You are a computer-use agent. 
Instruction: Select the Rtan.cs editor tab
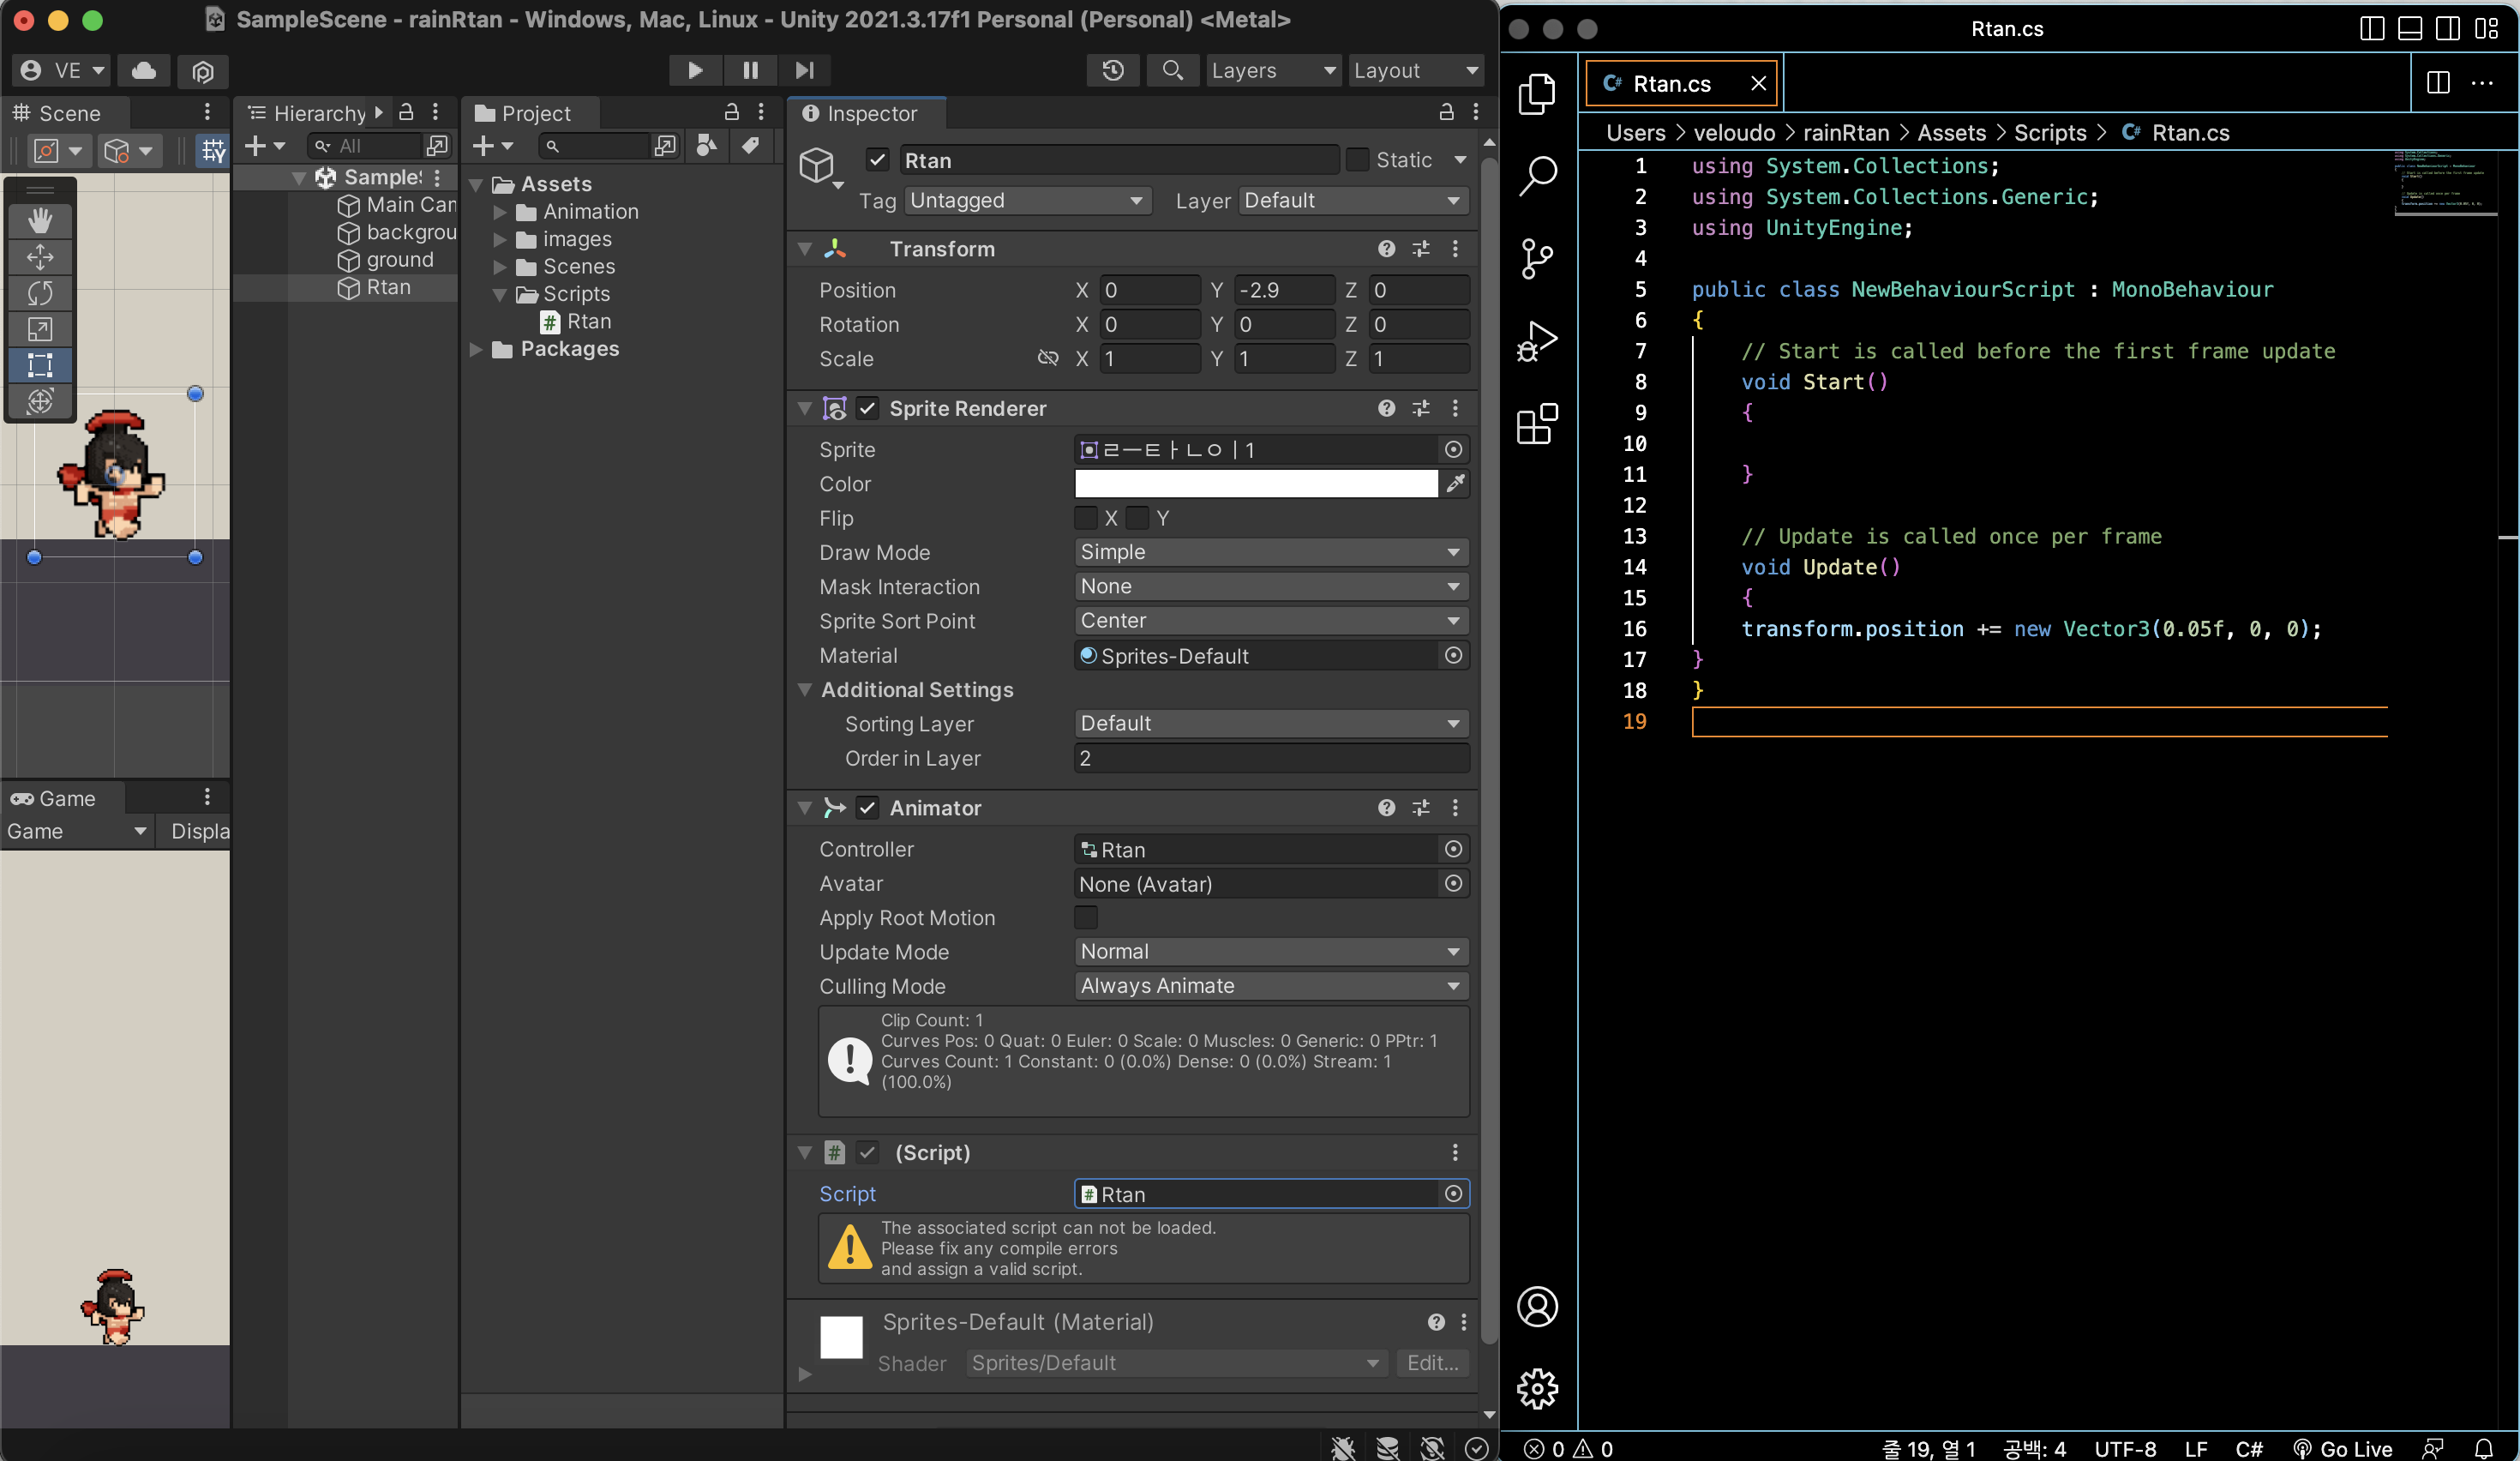coord(1682,83)
